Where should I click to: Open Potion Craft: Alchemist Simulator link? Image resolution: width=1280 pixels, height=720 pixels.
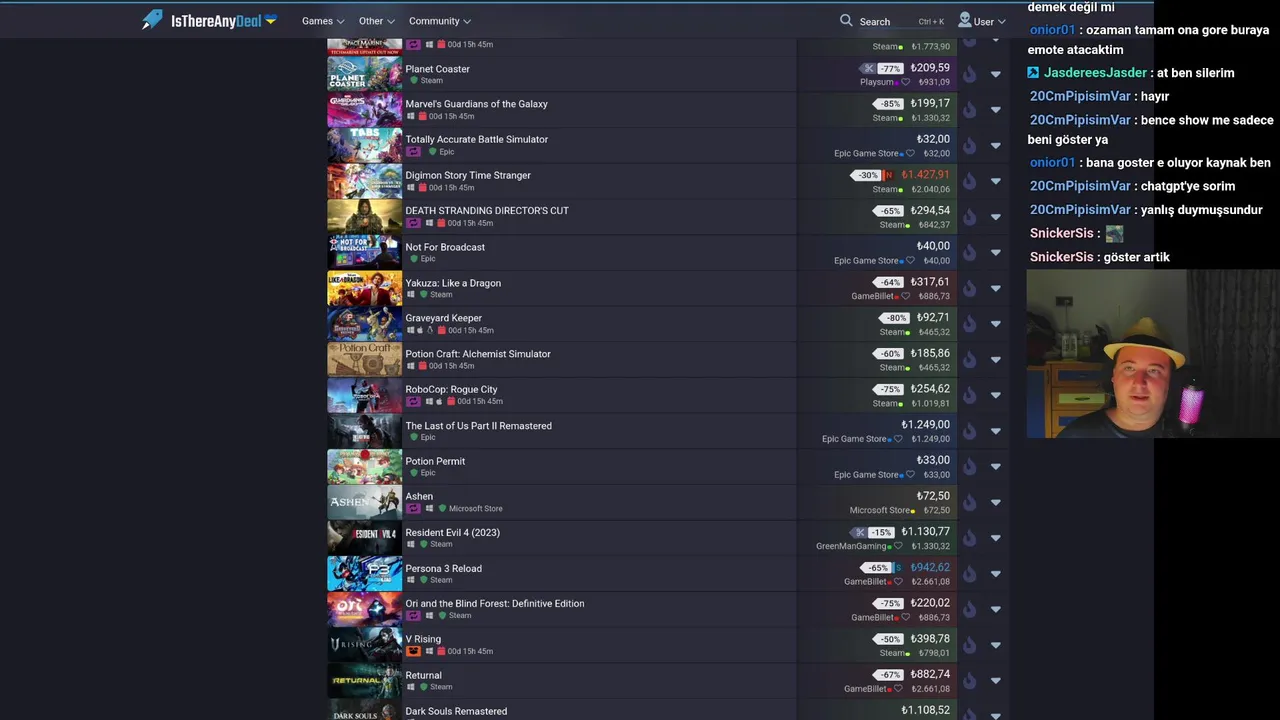[x=478, y=354]
